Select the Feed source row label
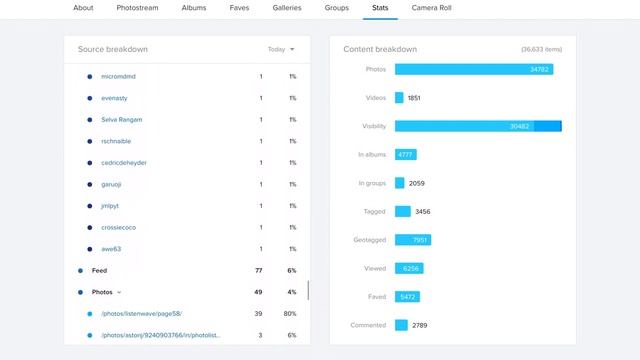Screen dimensions: 640x360 pyautogui.click(x=99, y=271)
